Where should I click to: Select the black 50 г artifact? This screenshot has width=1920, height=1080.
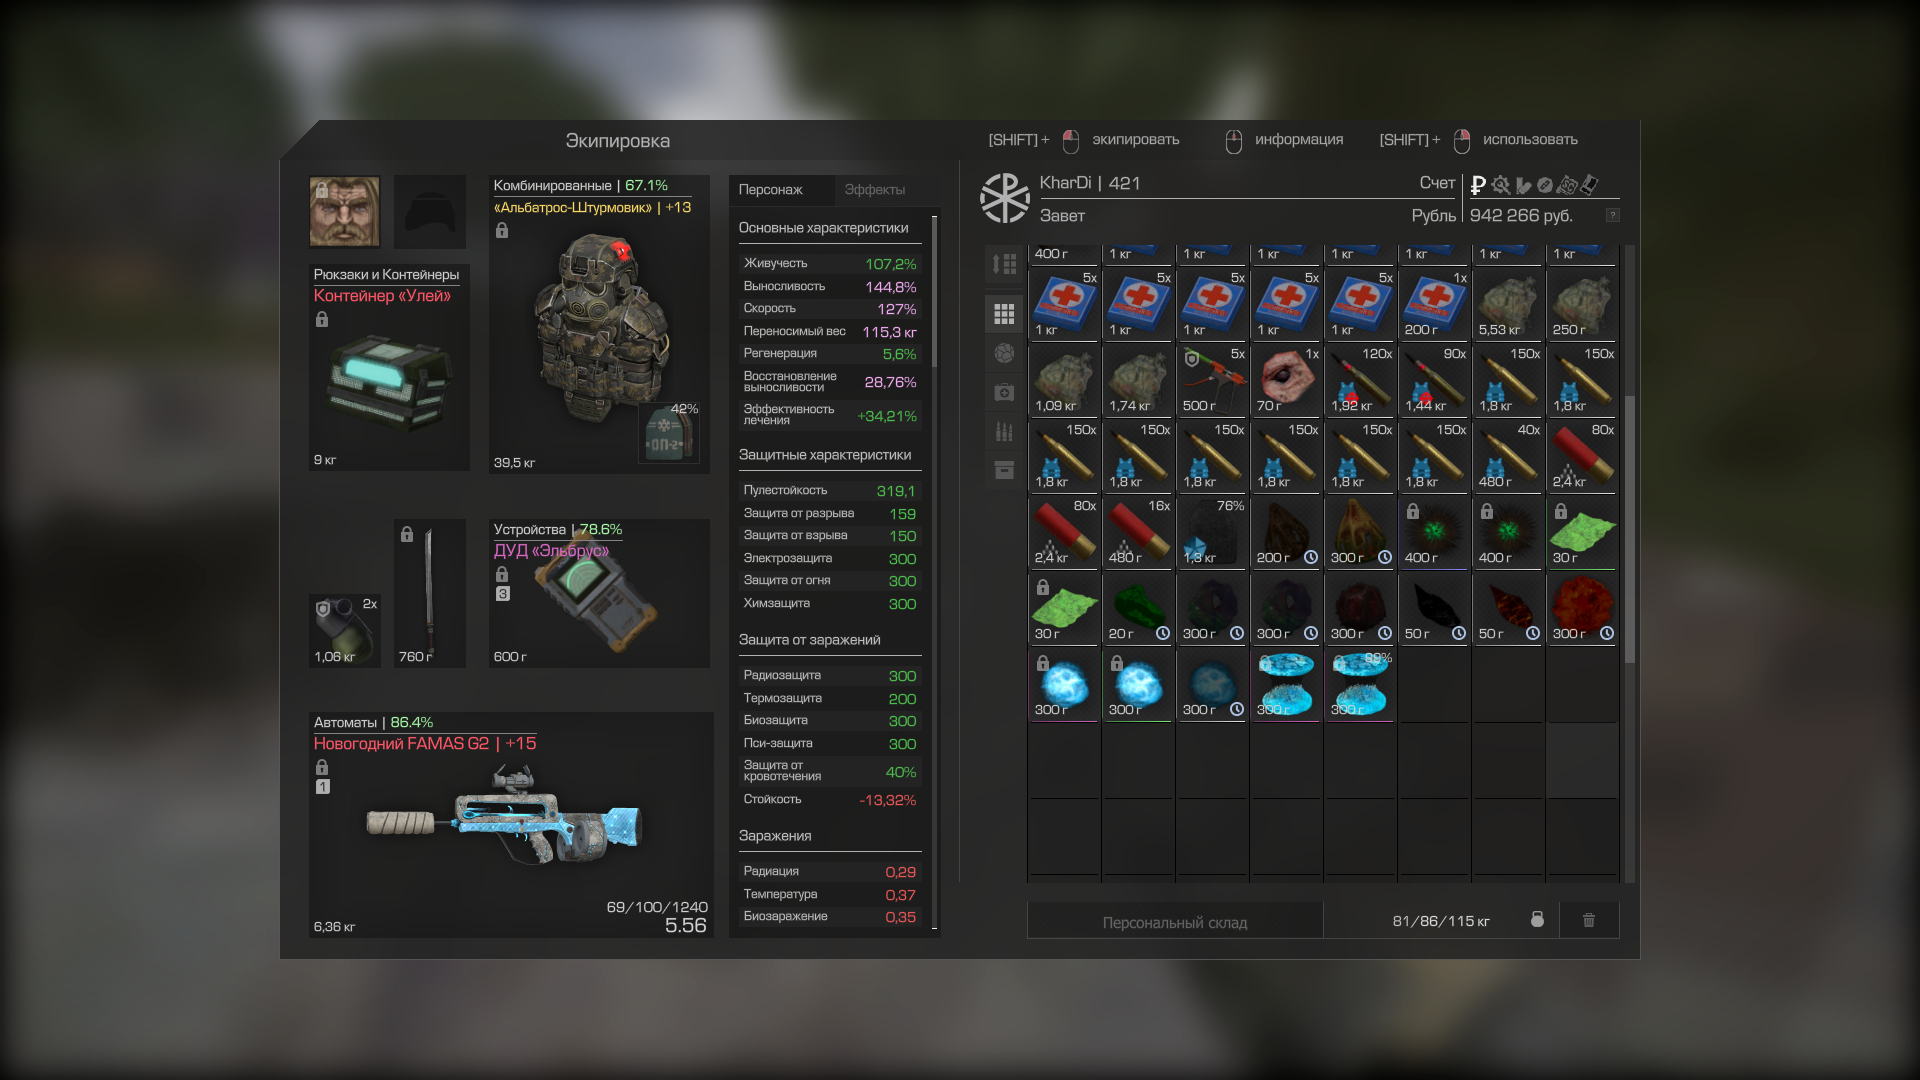coord(1434,609)
